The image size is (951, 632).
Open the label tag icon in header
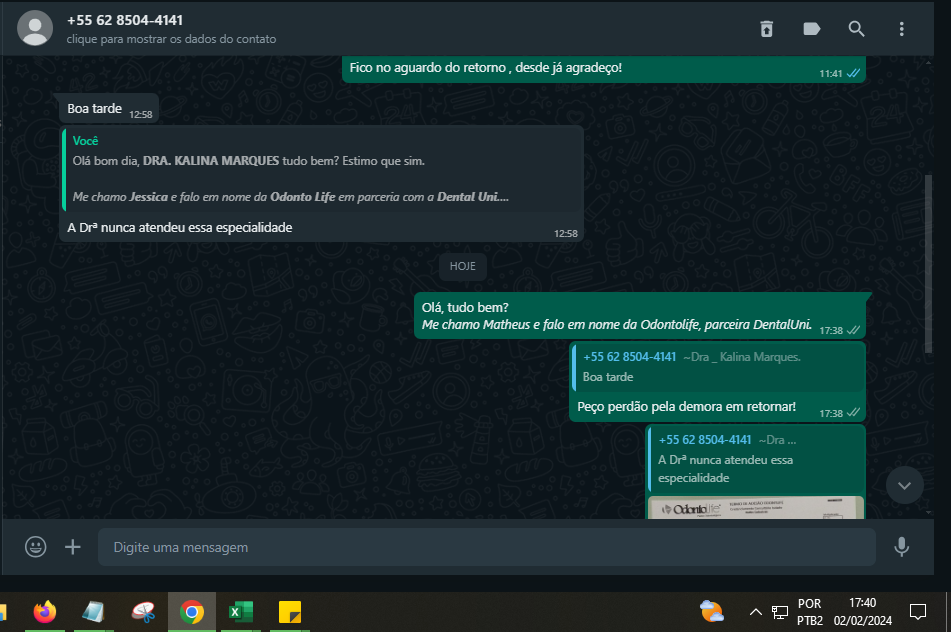tap(812, 29)
